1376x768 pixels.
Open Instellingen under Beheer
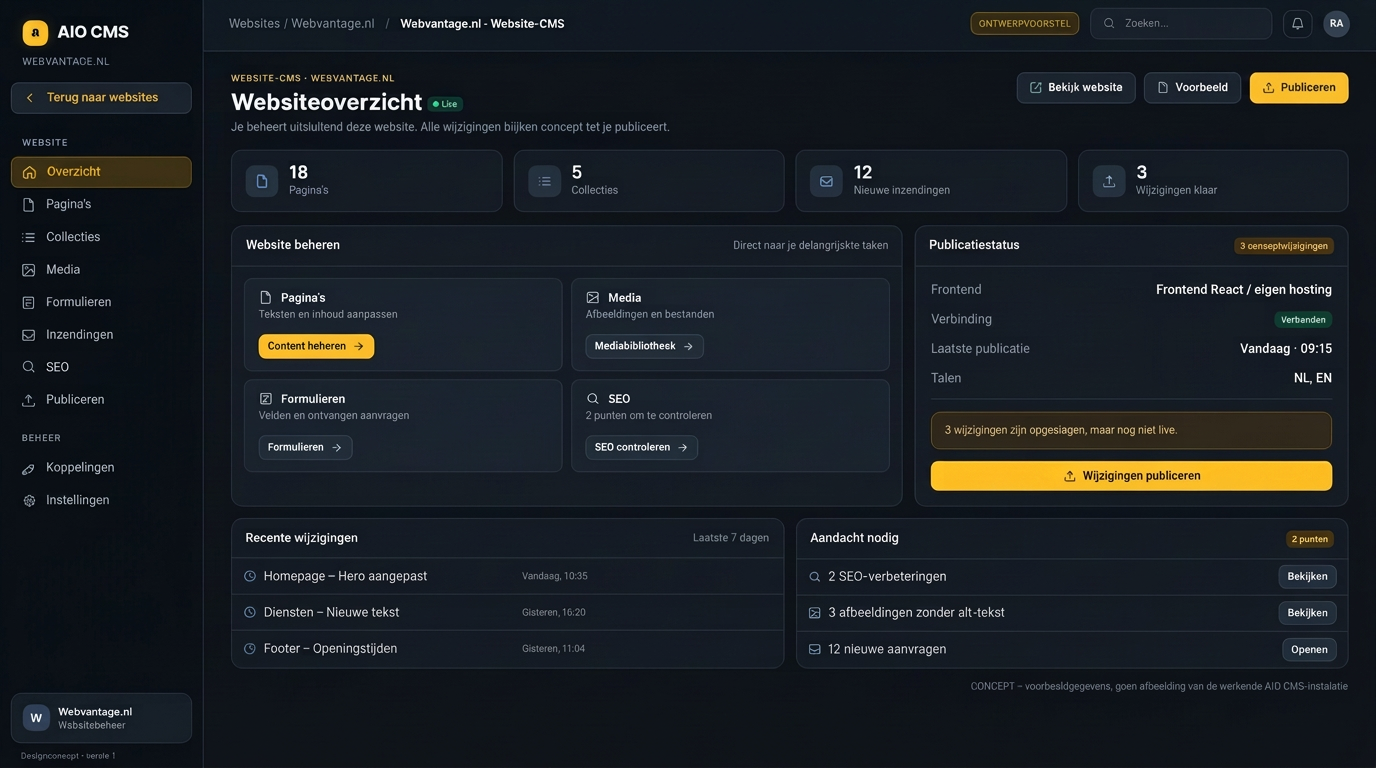(x=101, y=500)
